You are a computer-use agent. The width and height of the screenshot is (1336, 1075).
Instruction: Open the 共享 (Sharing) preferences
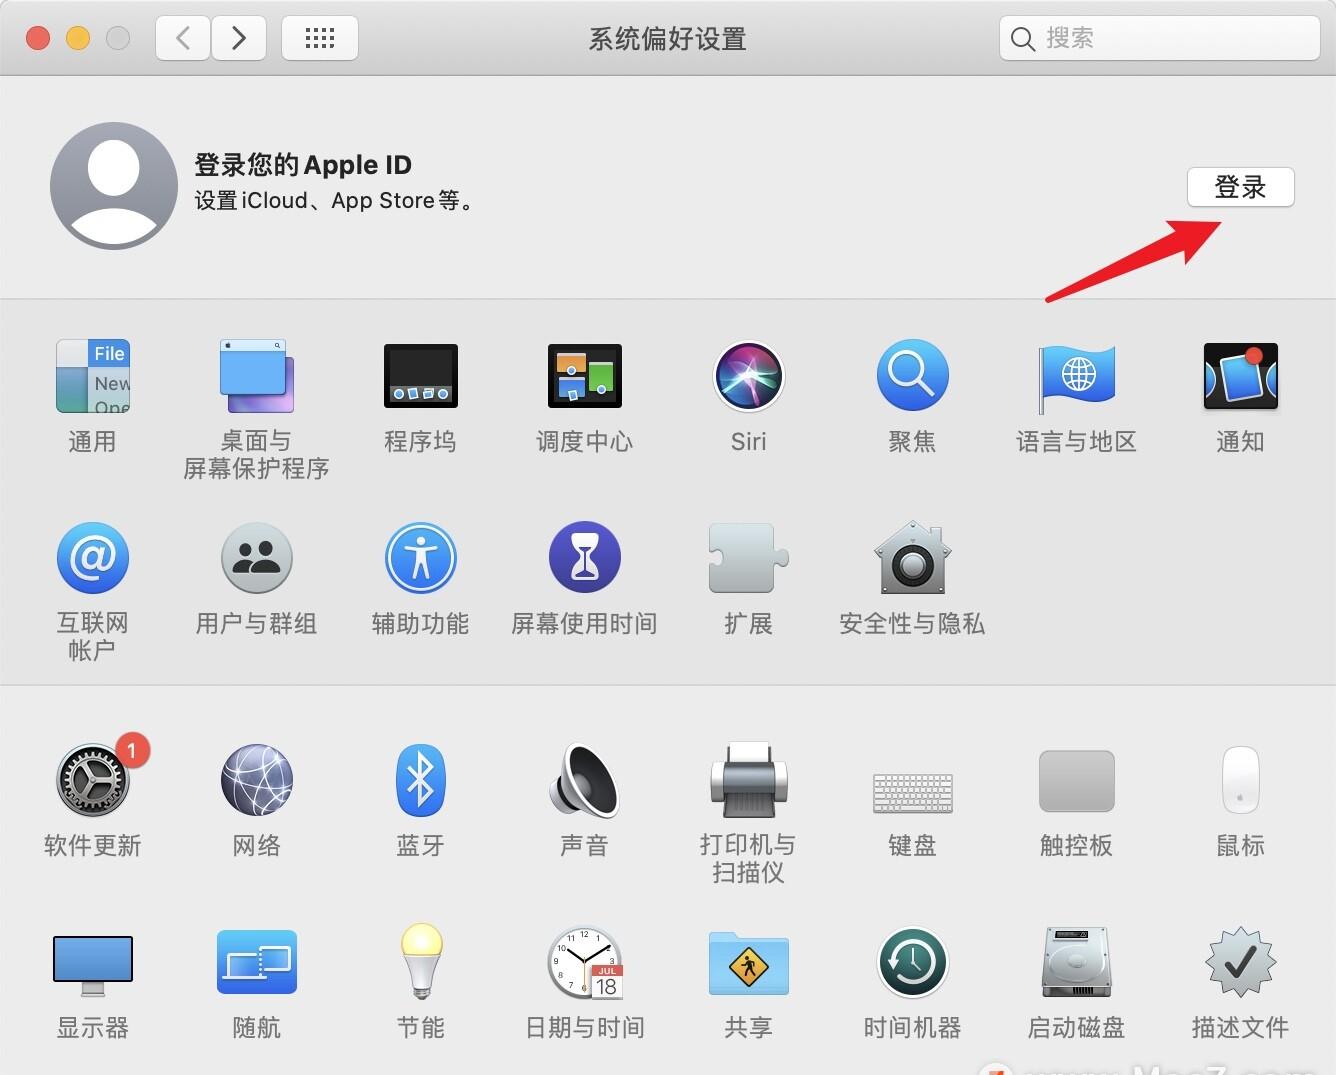(x=748, y=963)
